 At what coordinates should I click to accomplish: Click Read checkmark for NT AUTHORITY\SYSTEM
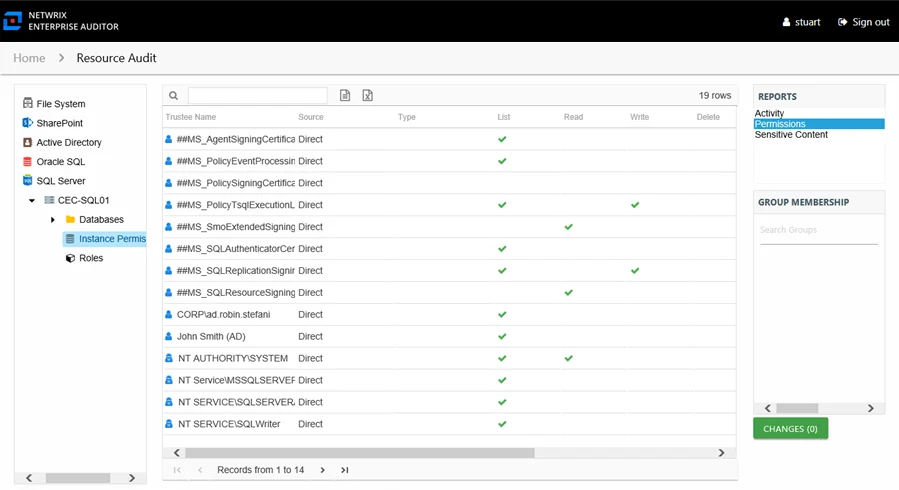569,358
